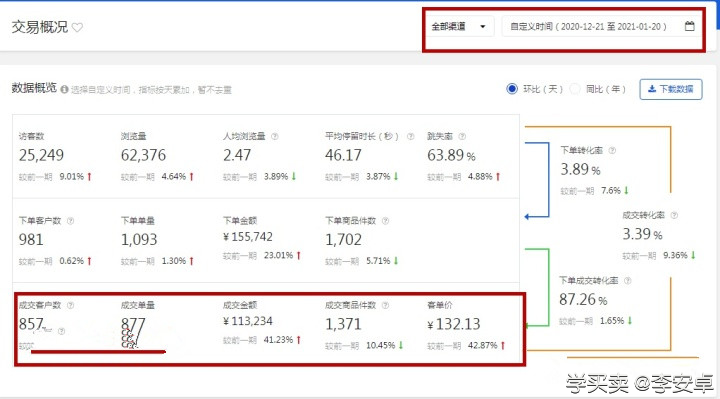Image resolution: width=720 pixels, height=399 pixels.
Task: Click the average stay value 46.17
Action: (x=343, y=155)
